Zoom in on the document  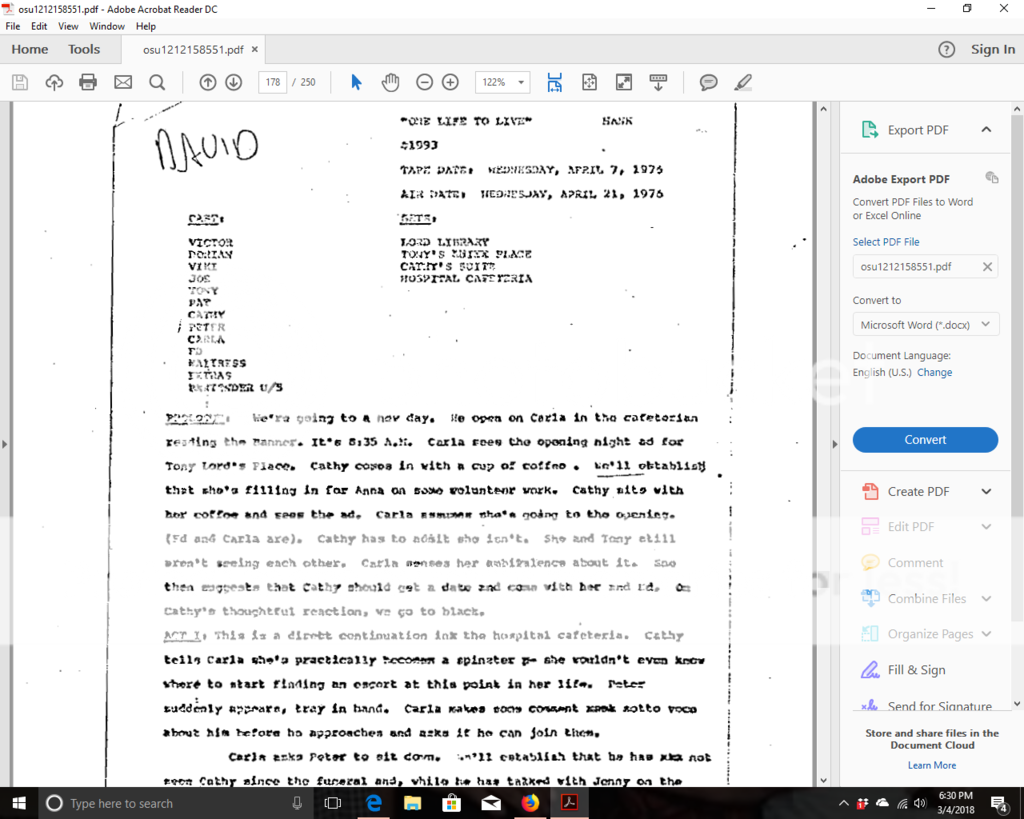(449, 82)
